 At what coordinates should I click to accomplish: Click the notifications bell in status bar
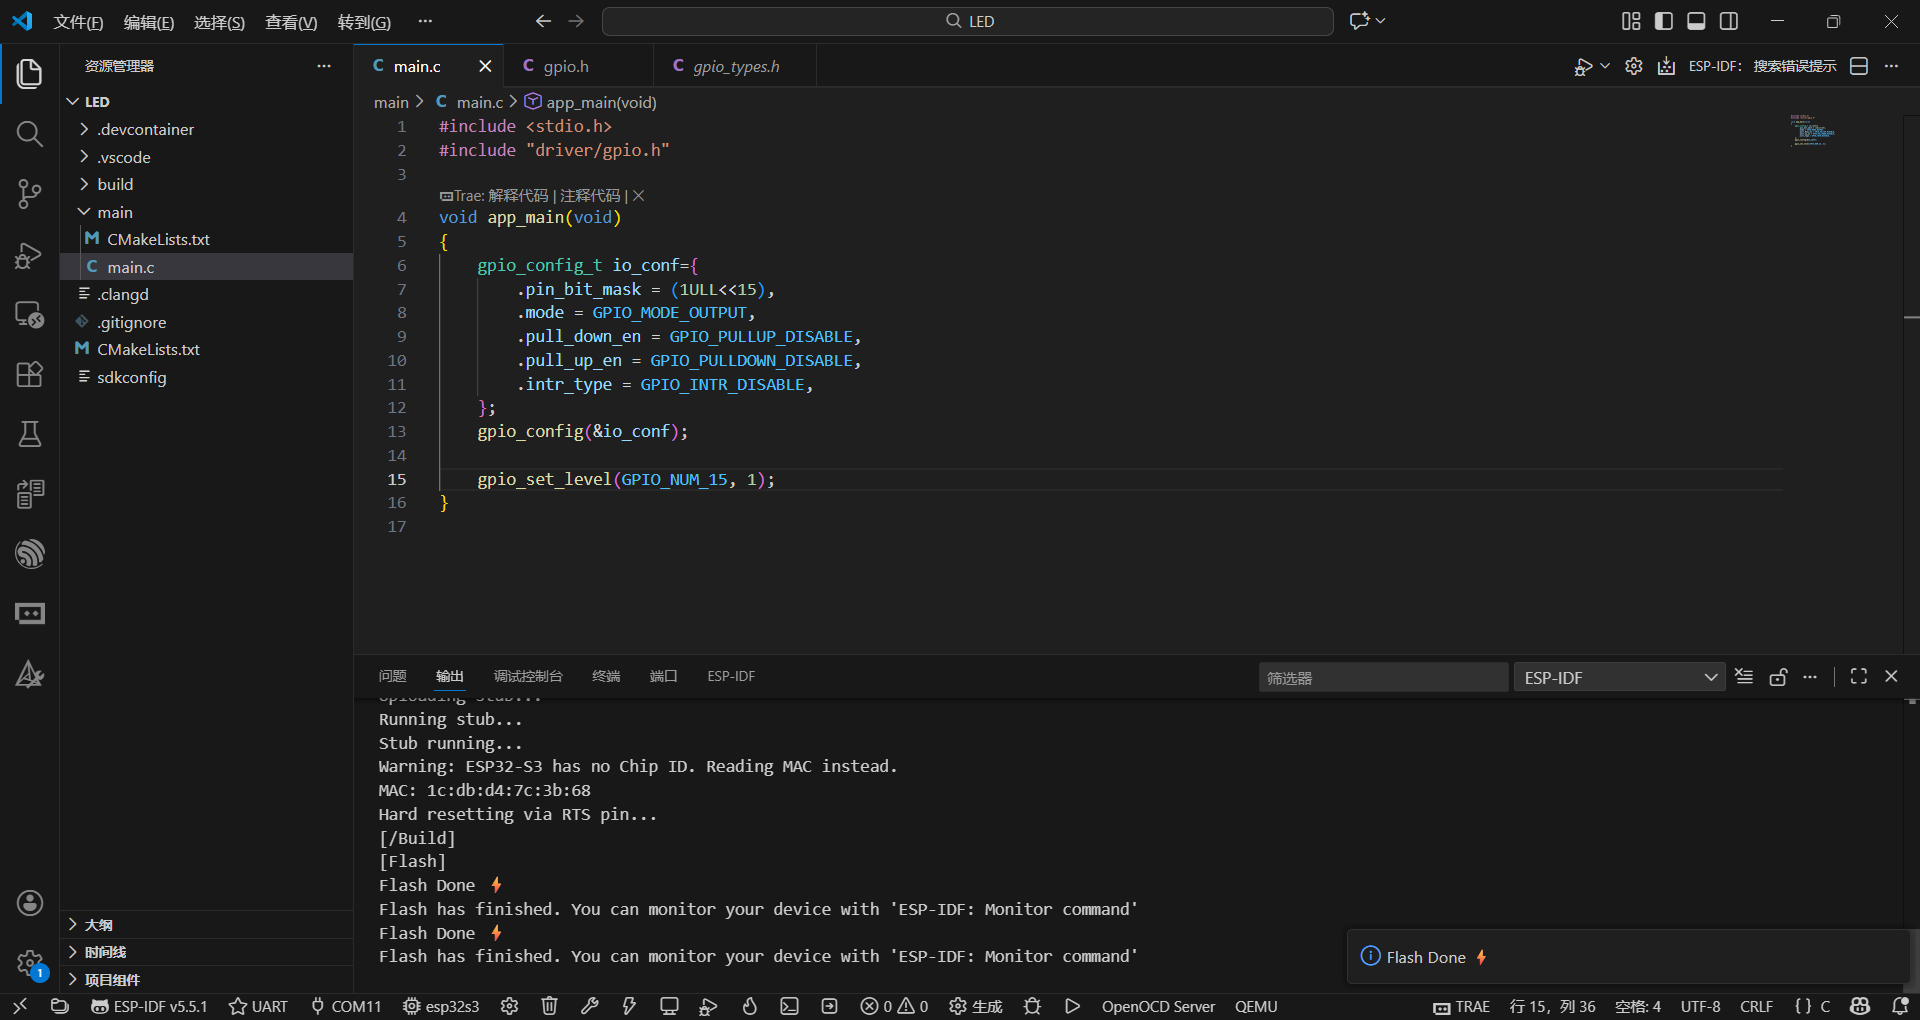coord(1900,1006)
